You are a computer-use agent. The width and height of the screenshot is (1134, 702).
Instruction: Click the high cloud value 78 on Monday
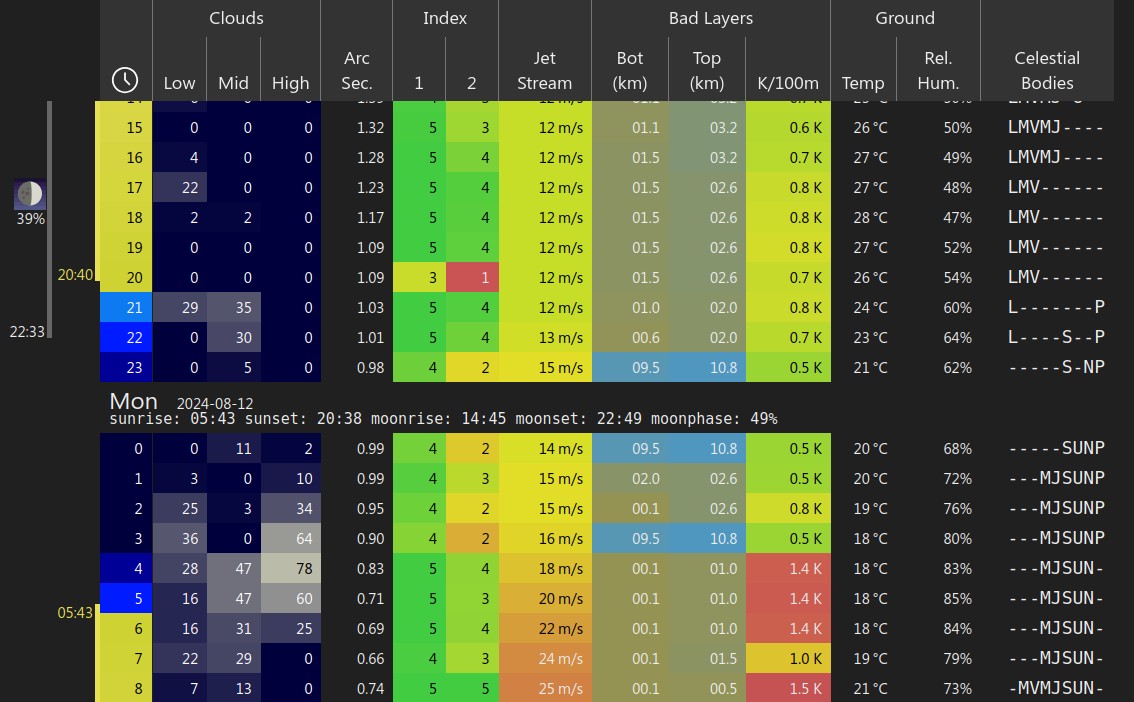[x=291, y=568]
